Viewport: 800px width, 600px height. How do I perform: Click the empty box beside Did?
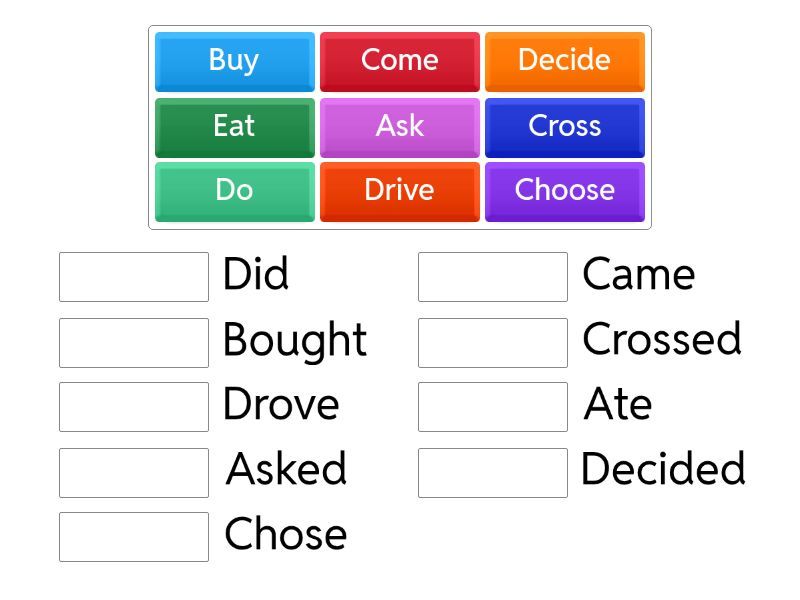134,277
